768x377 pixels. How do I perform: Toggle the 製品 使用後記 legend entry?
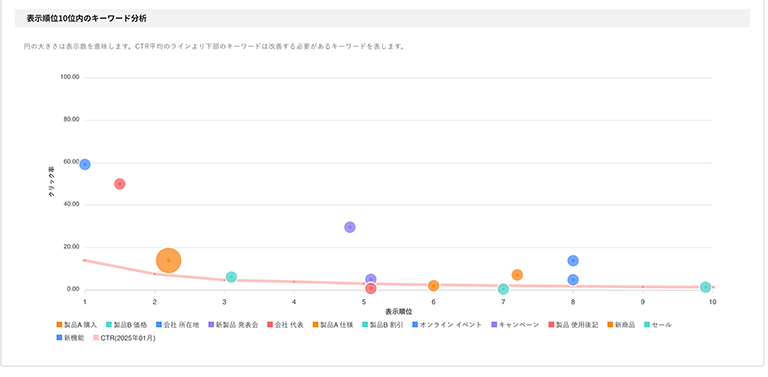pos(573,325)
